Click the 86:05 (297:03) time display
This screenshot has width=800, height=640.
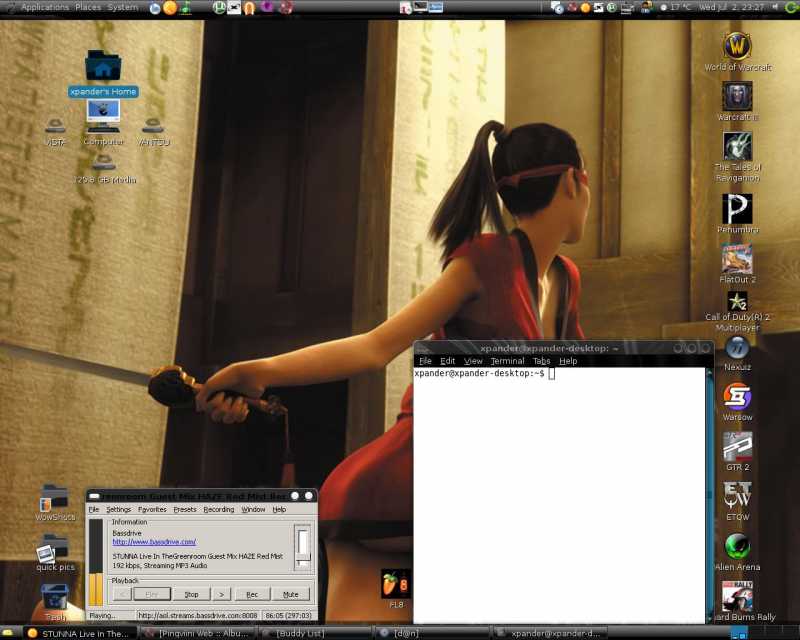289,616
